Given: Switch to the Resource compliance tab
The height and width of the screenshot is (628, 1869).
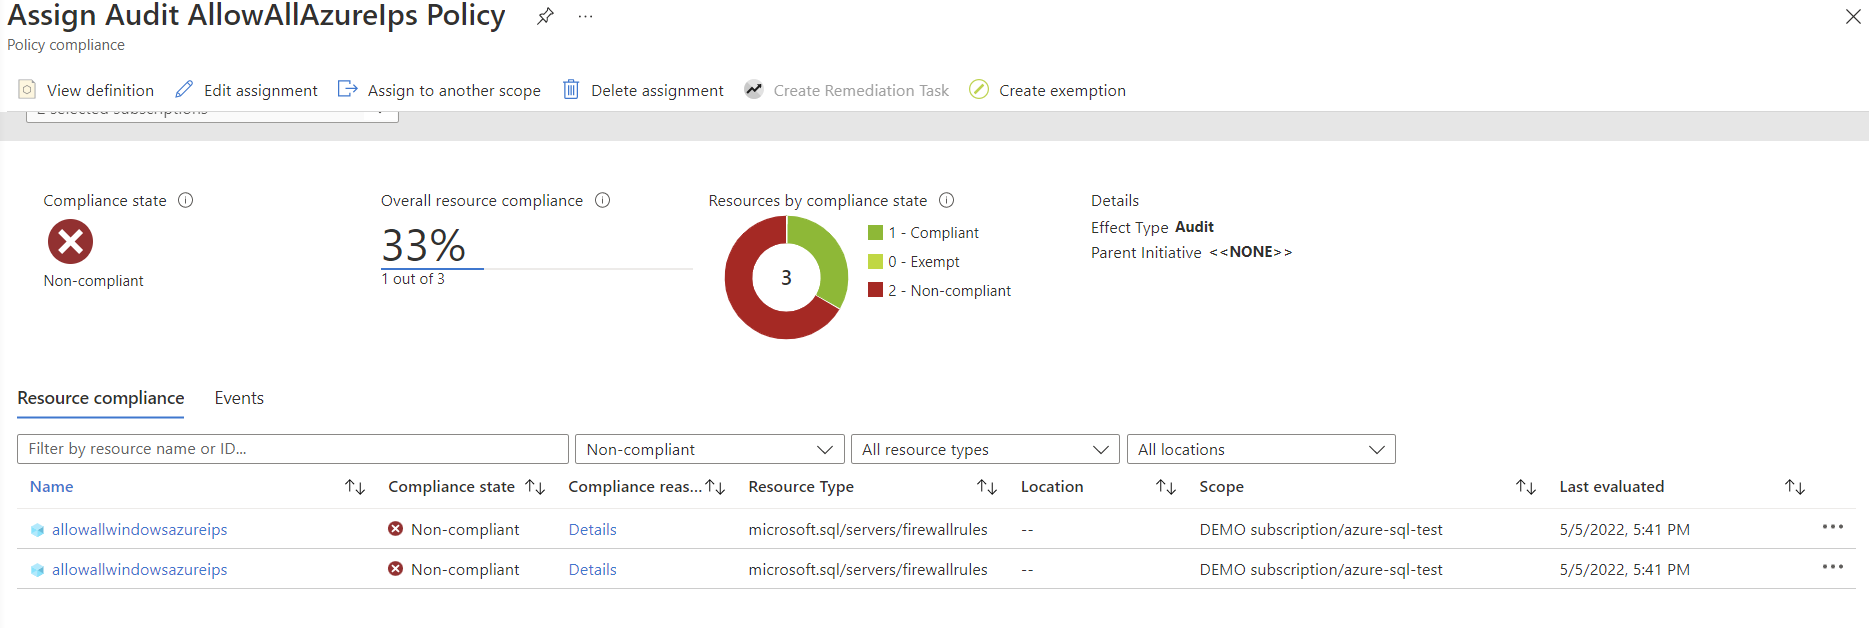Looking at the screenshot, I should tap(100, 398).
